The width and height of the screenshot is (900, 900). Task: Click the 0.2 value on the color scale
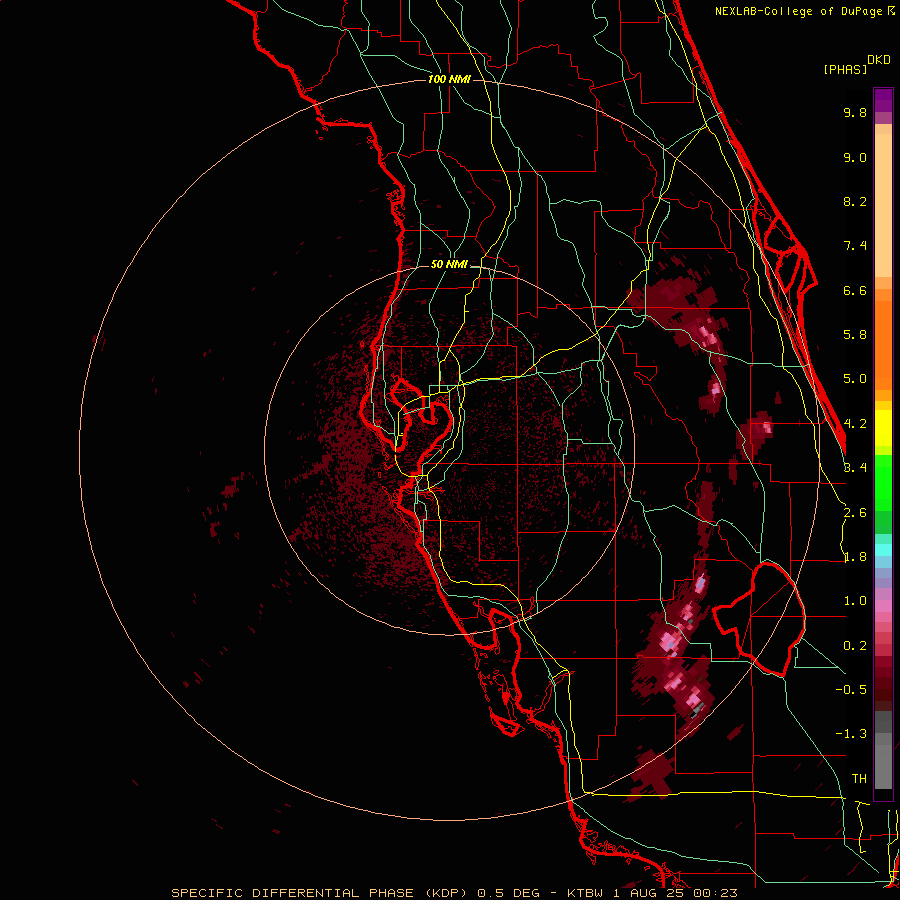coord(855,646)
